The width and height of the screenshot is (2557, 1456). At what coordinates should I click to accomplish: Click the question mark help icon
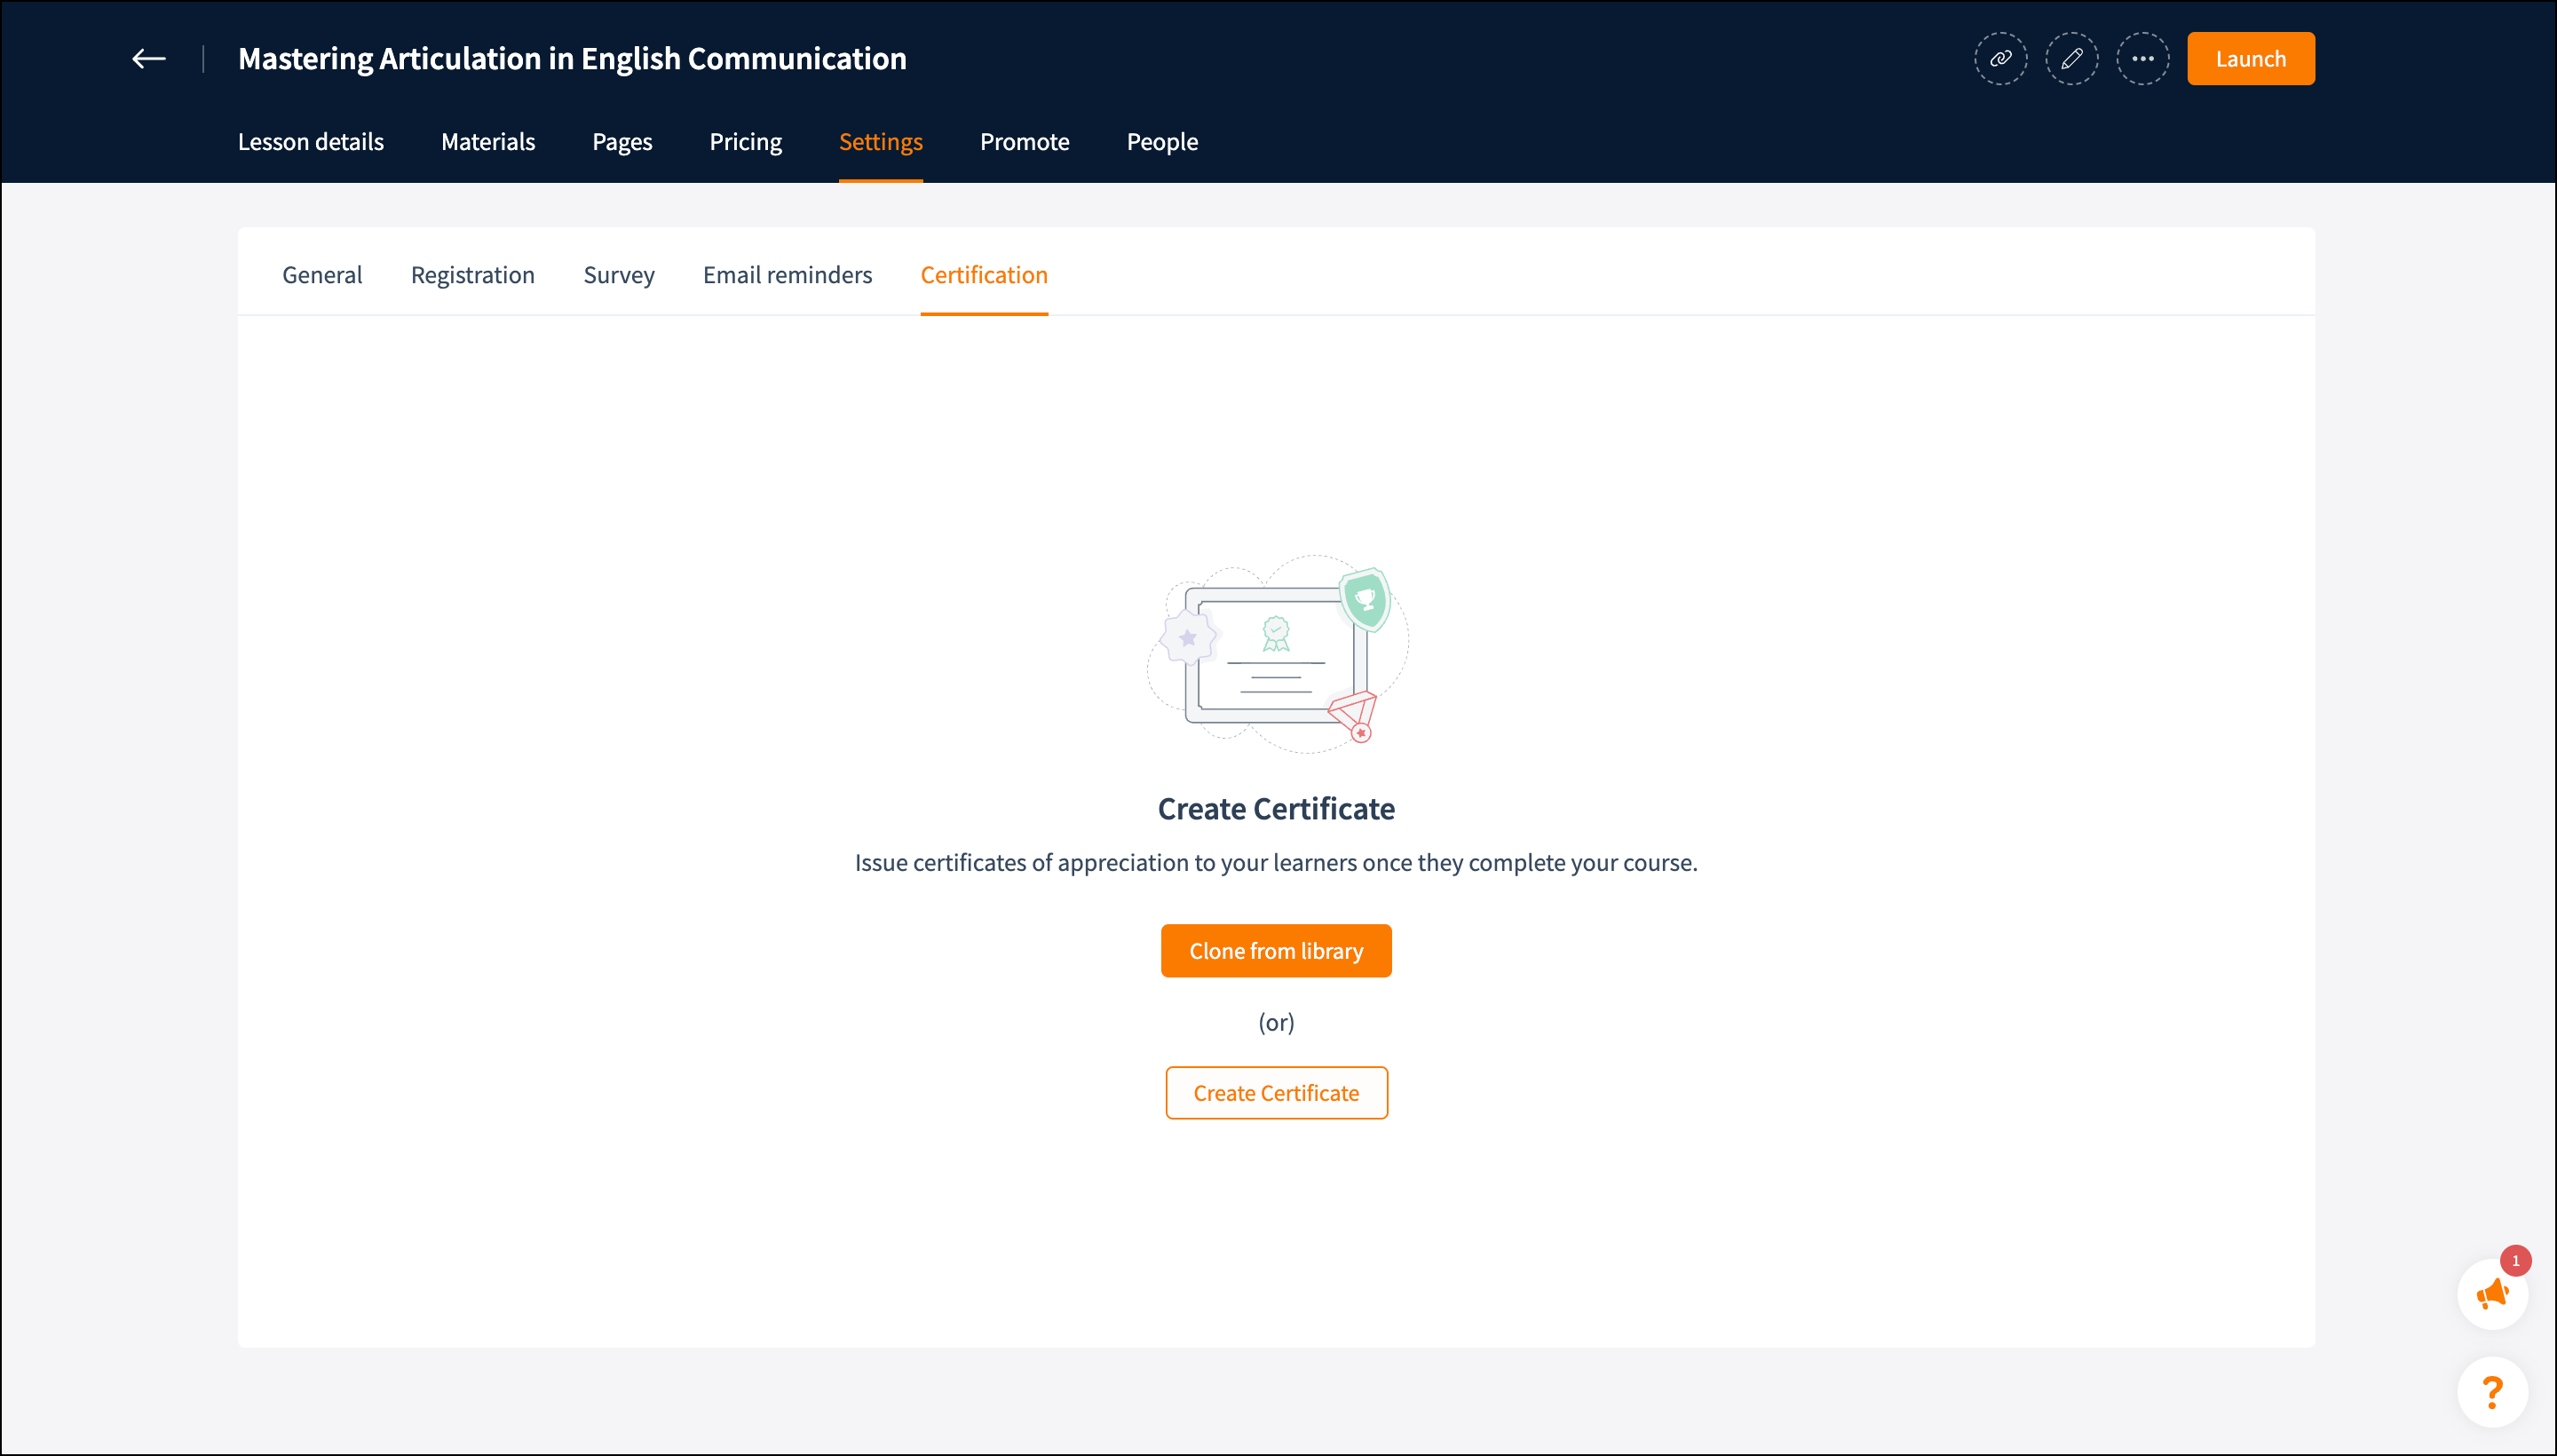tap(2492, 1391)
